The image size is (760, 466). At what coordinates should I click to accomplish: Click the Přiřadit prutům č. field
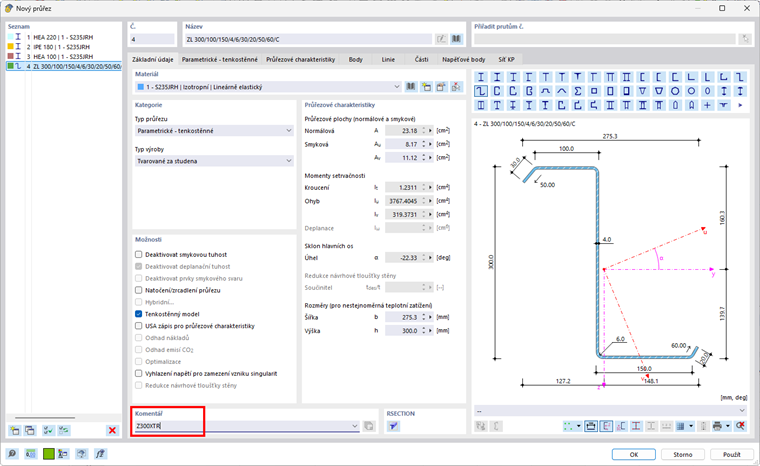click(604, 39)
